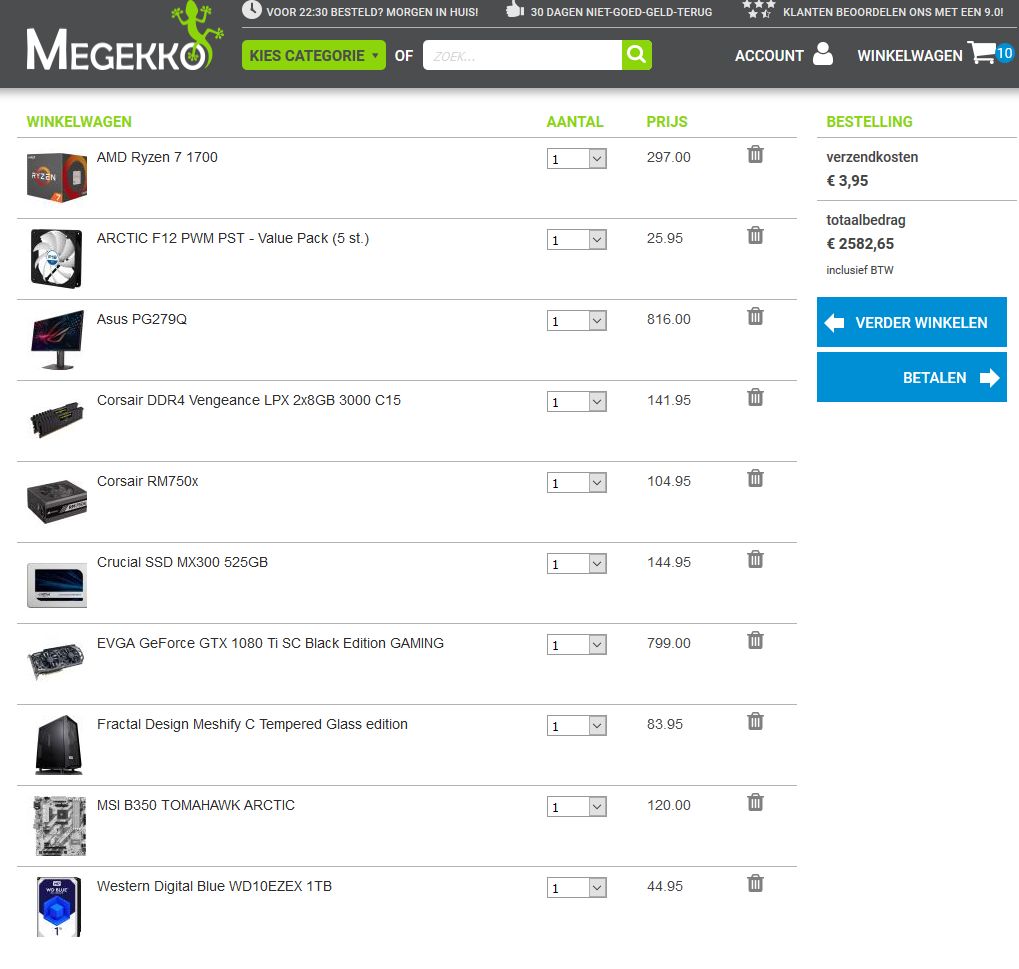Image resolution: width=1019 pixels, height=969 pixels.
Task: Click the Corsair power supply thumbnail
Action: click(57, 501)
